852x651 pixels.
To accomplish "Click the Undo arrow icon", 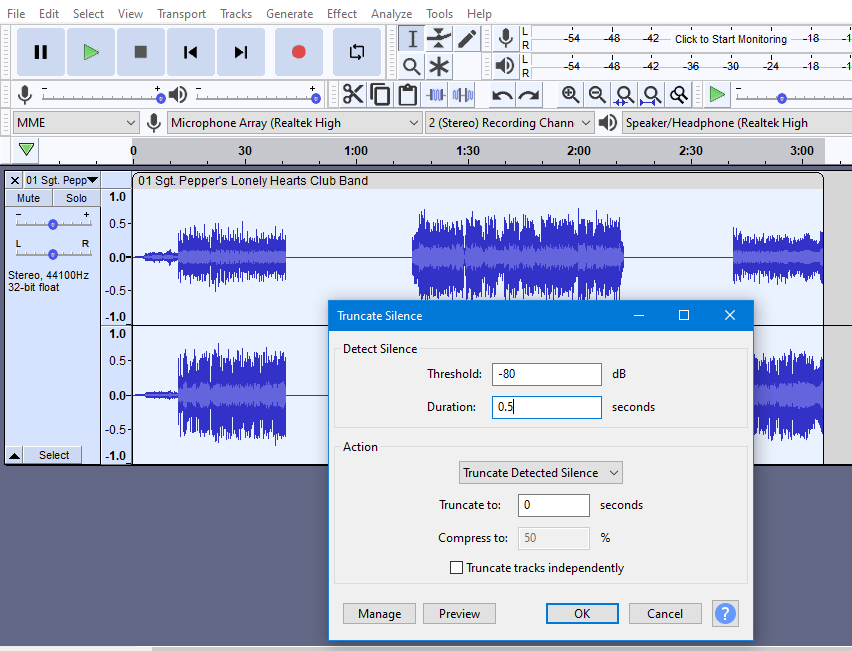I will pos(502,96).
